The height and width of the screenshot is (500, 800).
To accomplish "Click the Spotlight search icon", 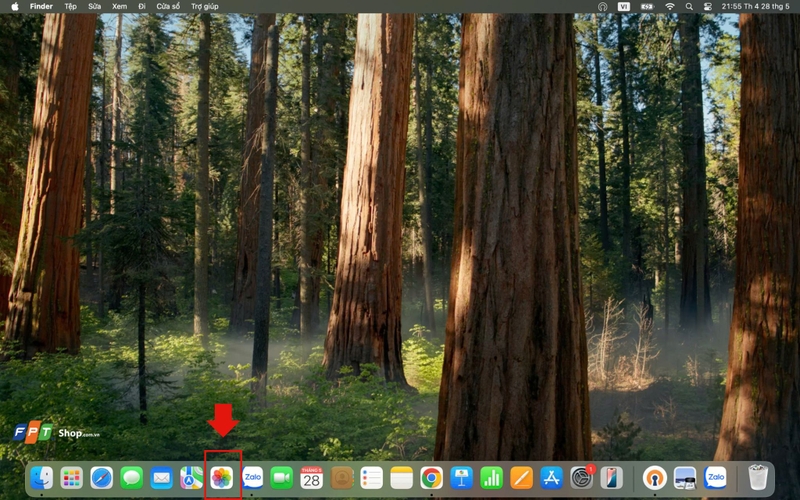I will tap(689, 6).
